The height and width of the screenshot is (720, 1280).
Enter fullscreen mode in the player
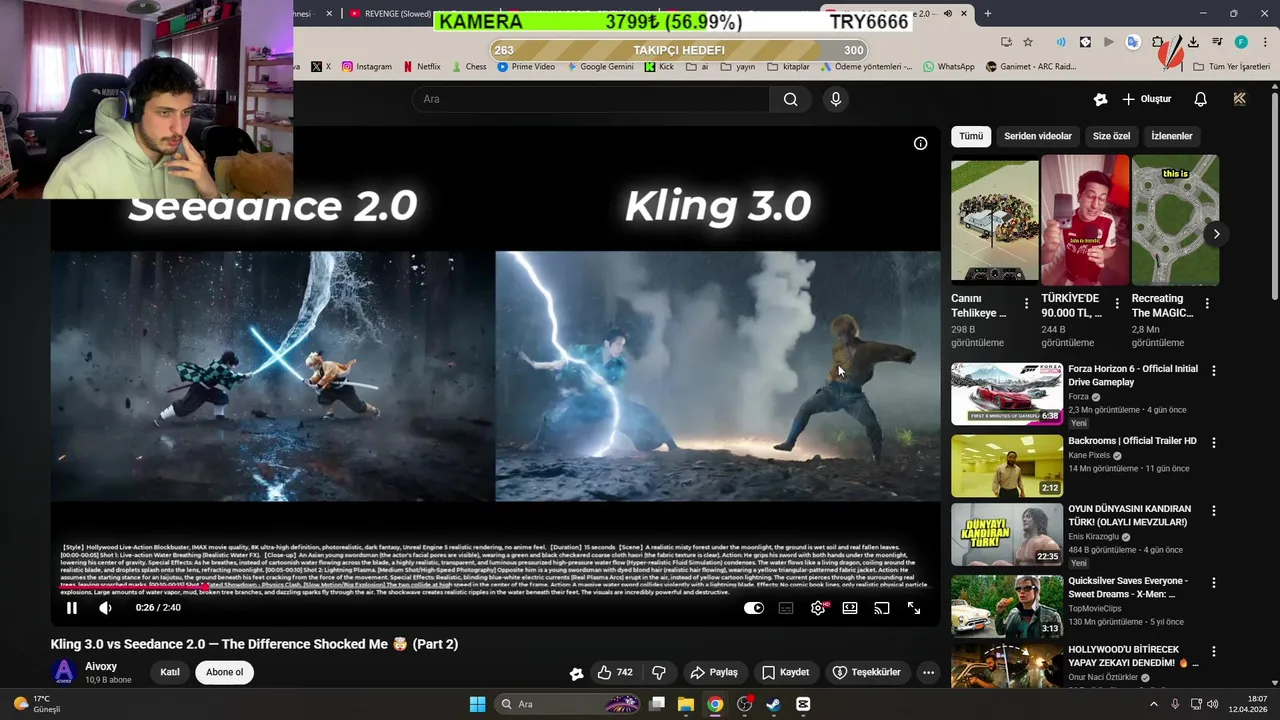(914, 608)
